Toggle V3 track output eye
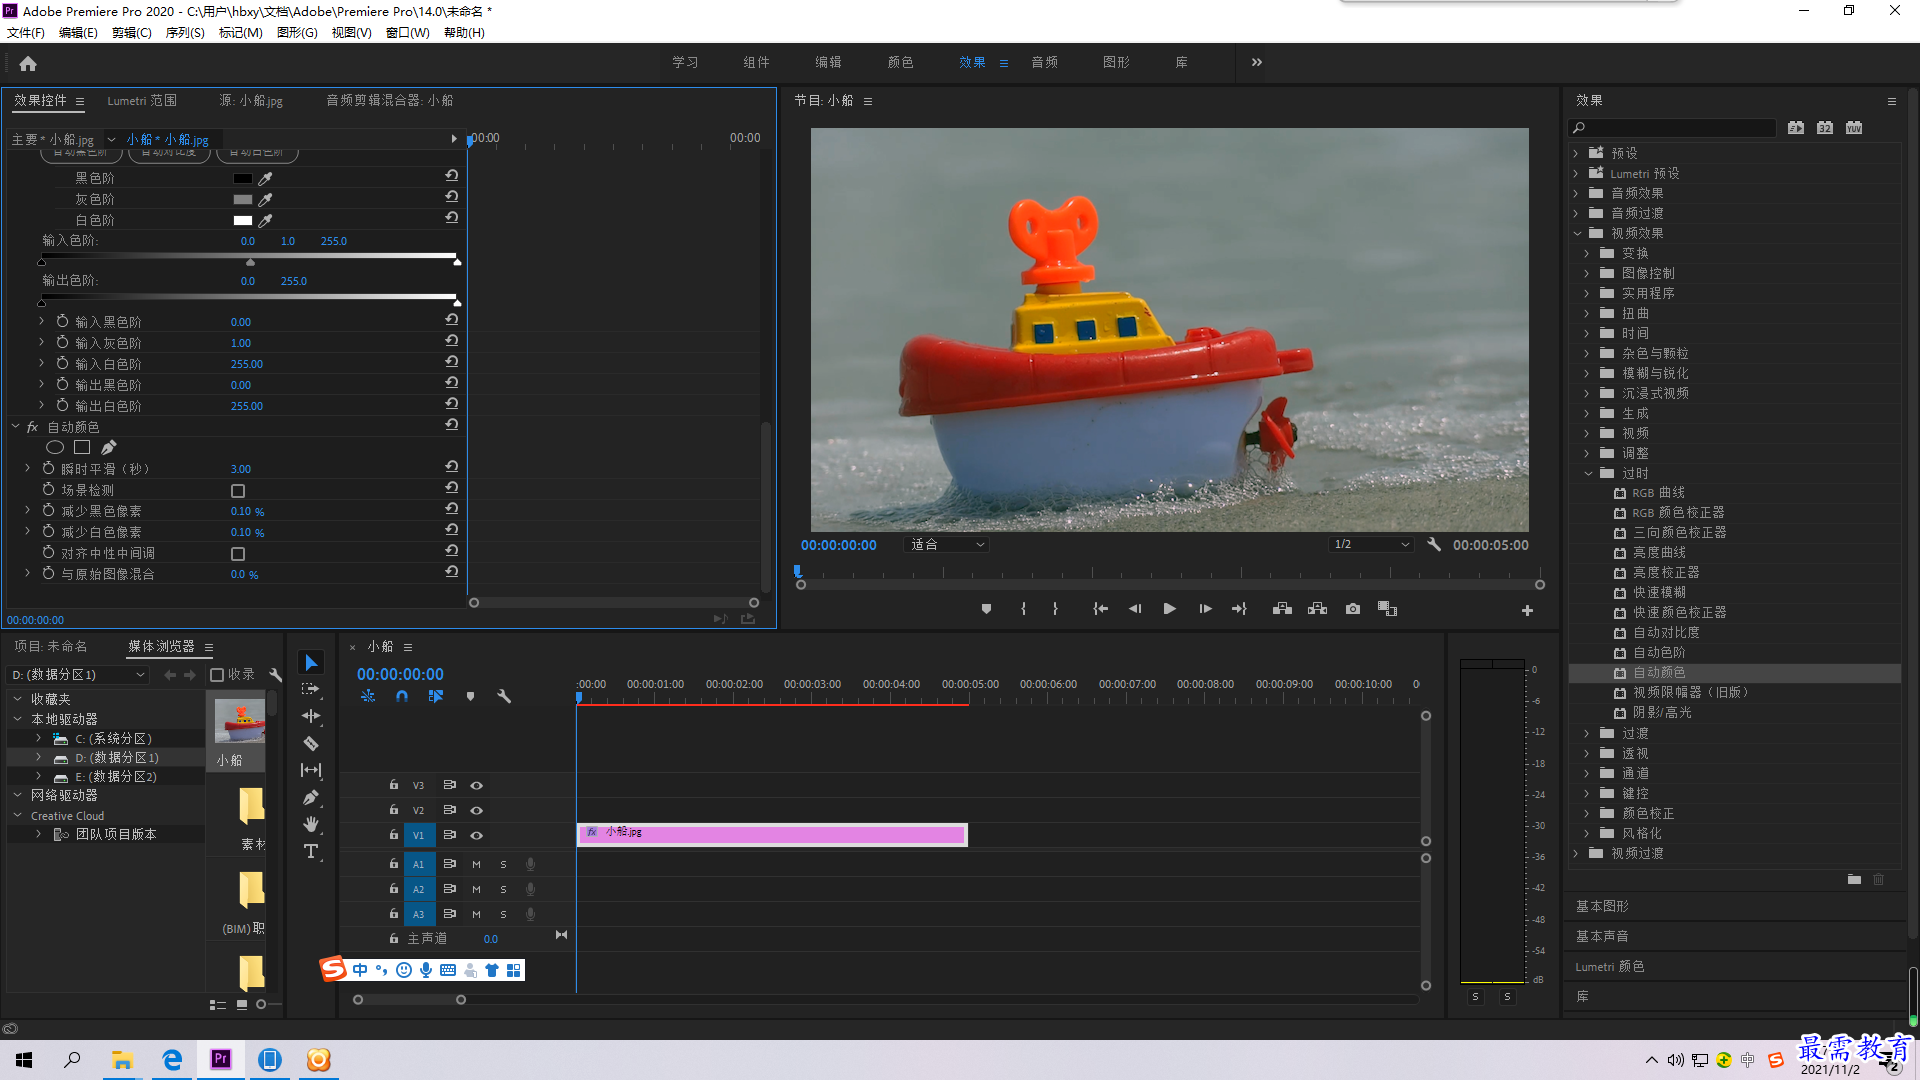 pos(477,785)
